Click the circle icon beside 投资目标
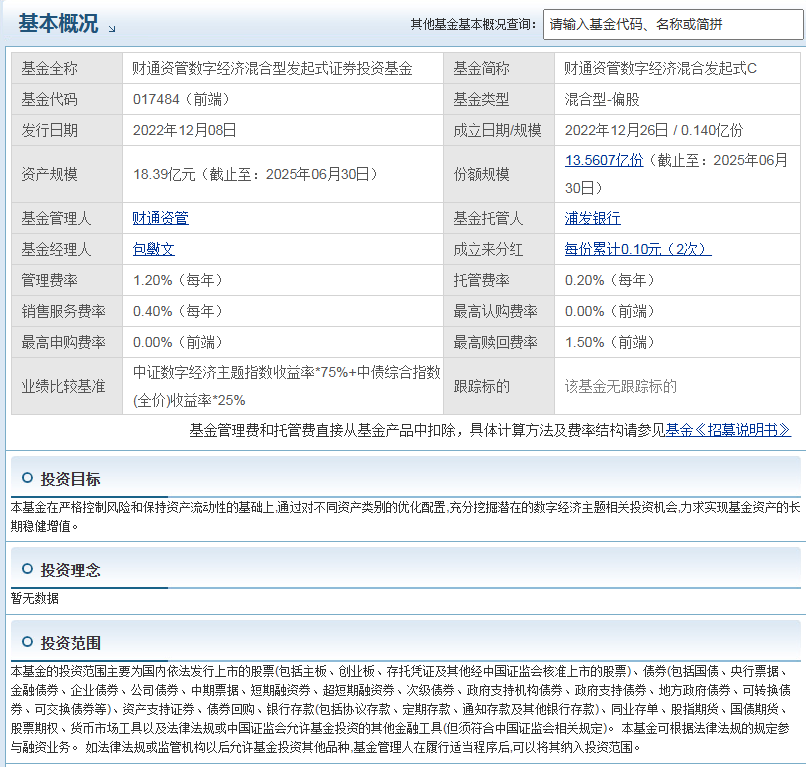 tap(27, 478)
